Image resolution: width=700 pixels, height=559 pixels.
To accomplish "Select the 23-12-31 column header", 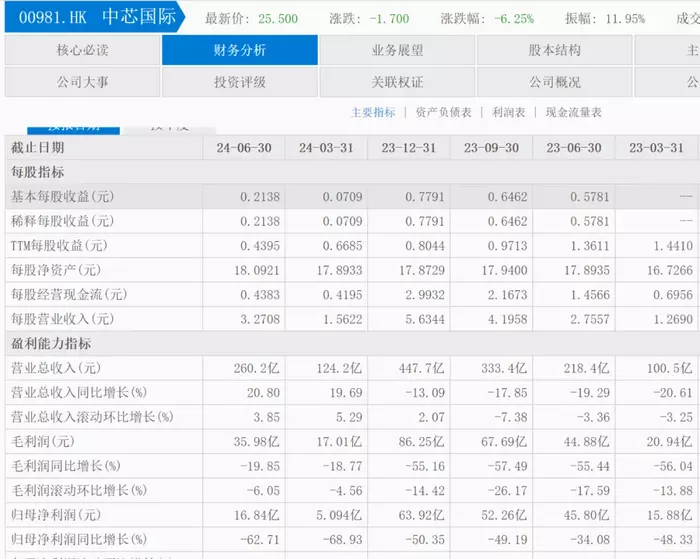I will pyautogui.click(x=408, y=148).
